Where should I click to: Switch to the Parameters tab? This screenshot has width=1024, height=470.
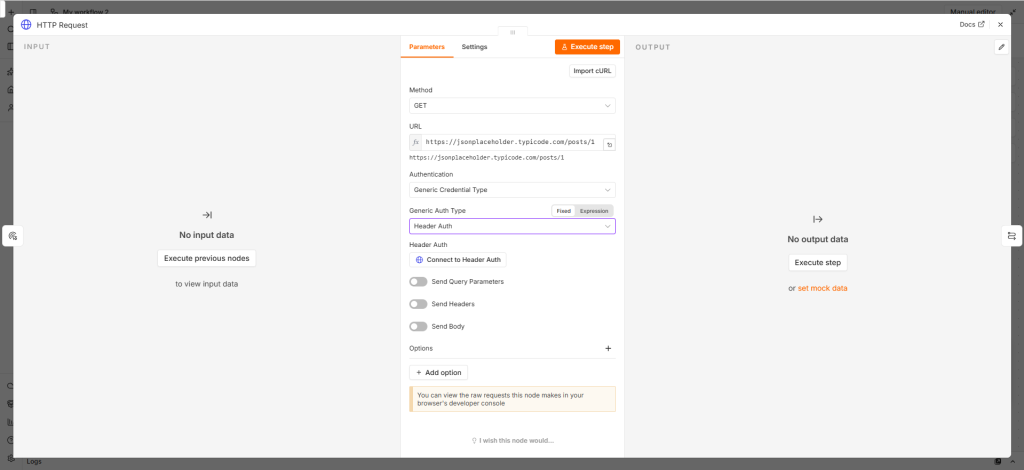[426, 47]
